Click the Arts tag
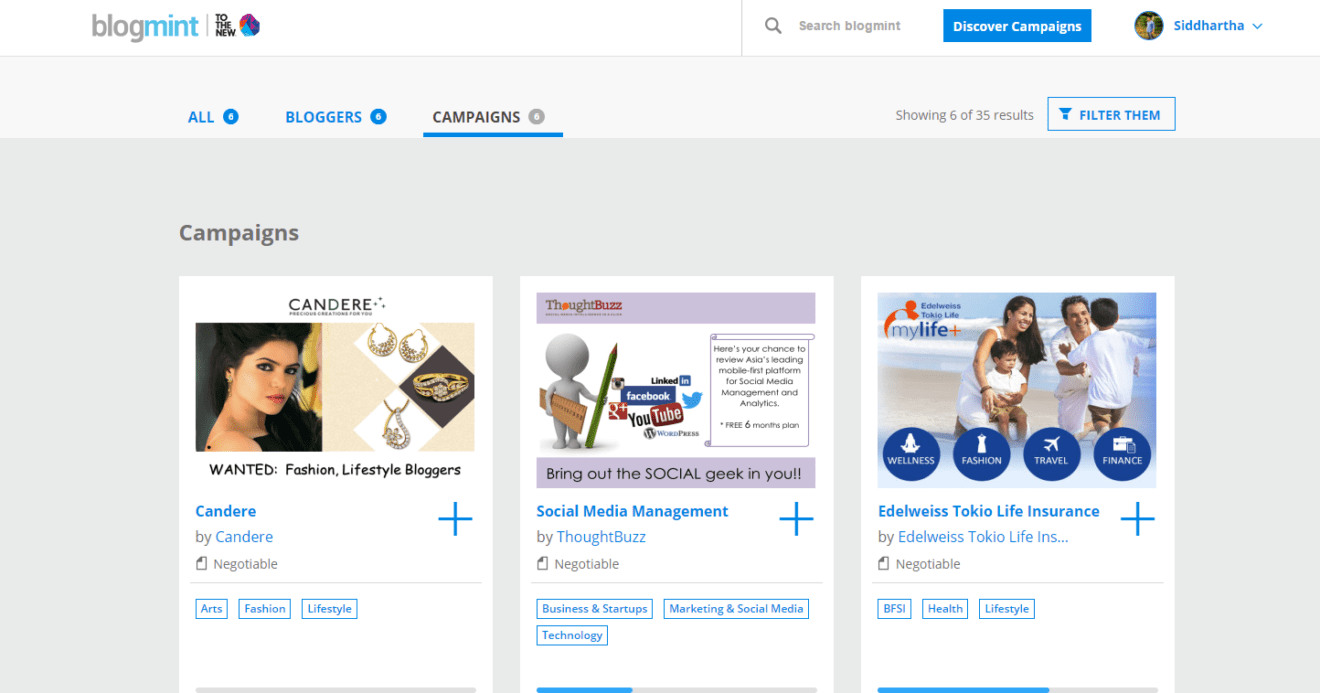This screenshot has height=693, width=1320. point(212,609)
